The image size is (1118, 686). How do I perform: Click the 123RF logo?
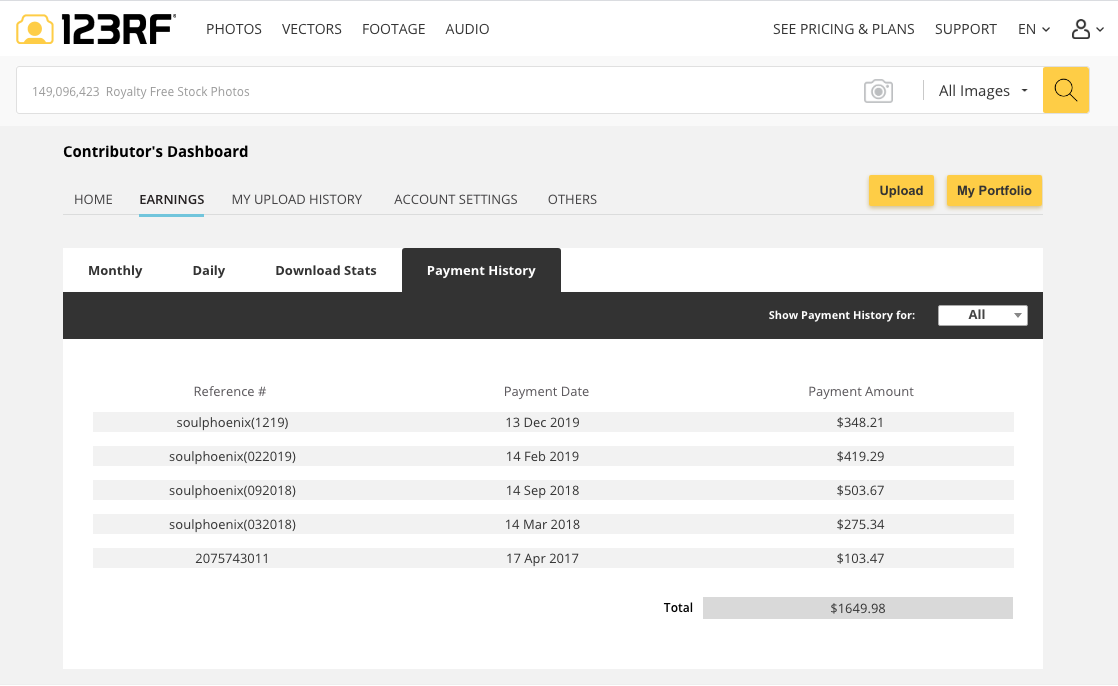click(96, 29)
